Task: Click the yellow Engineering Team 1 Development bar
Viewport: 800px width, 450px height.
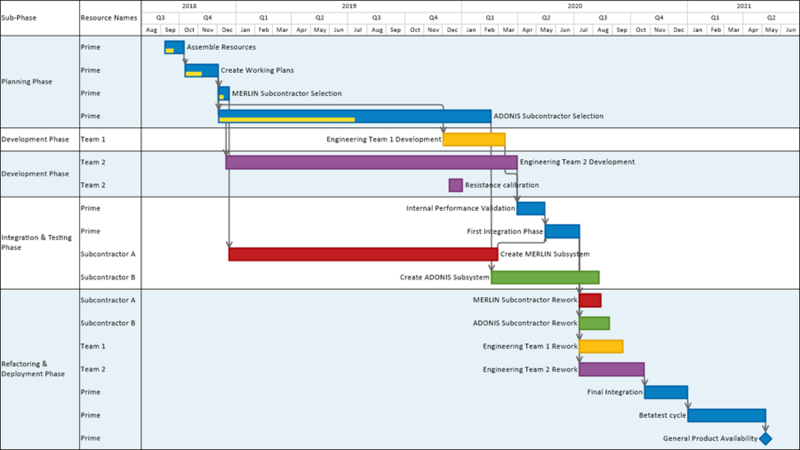Action: click(474, 139)
